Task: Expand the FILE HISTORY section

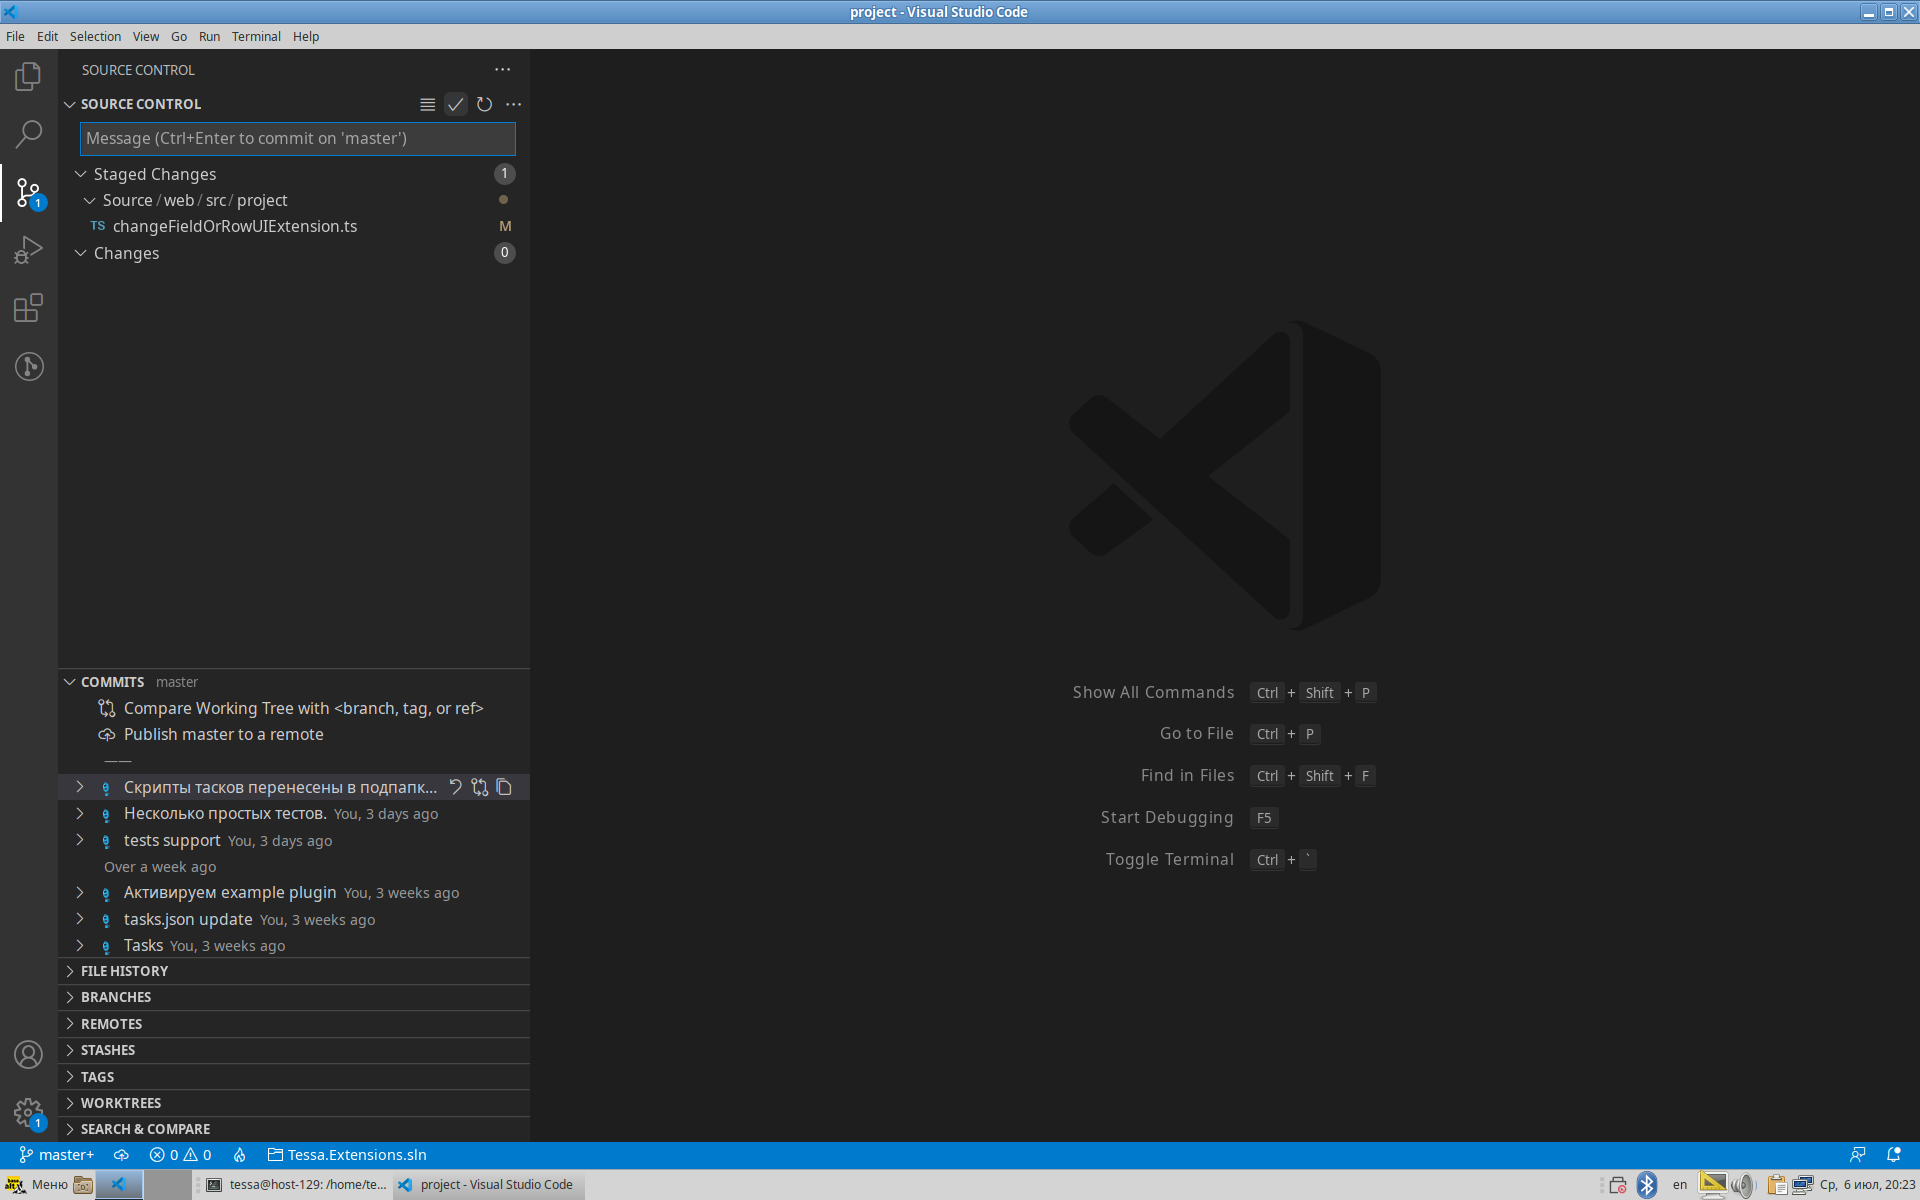Action: coord(124,971)
